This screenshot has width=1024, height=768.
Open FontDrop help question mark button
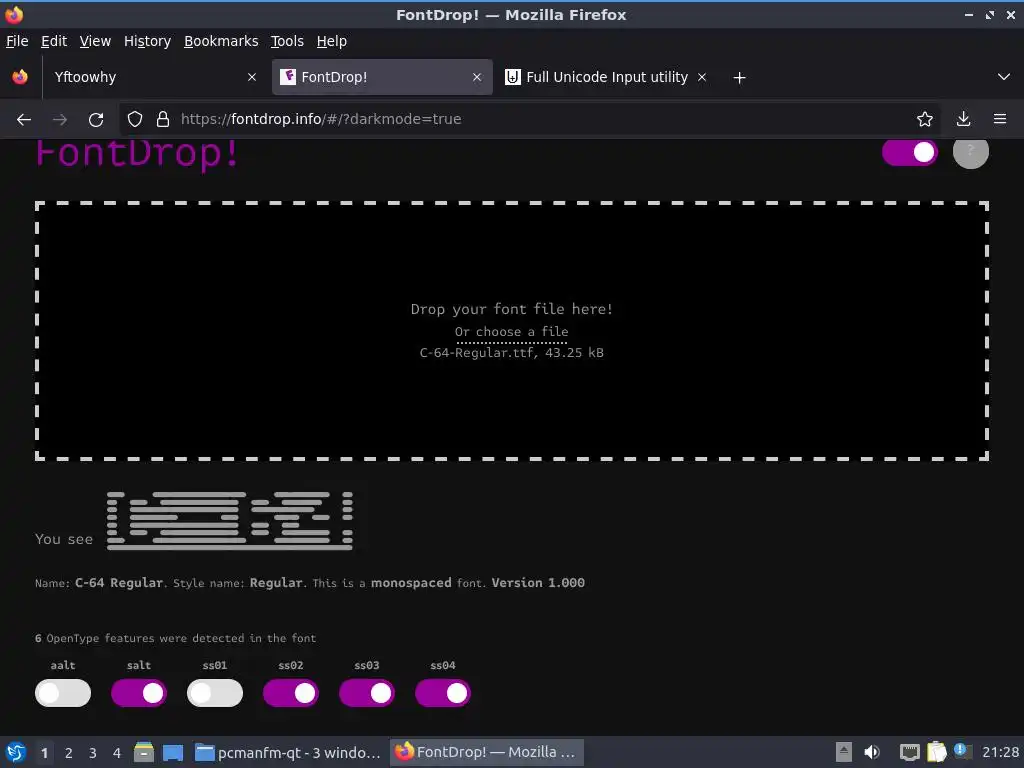(x=970, y=152)
